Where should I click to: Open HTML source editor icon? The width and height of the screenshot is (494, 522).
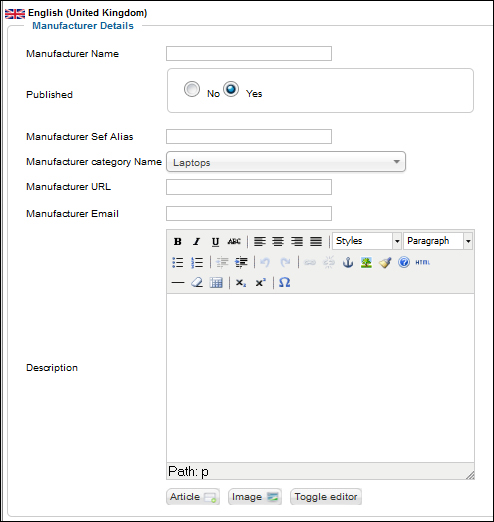tap(422, 263)
